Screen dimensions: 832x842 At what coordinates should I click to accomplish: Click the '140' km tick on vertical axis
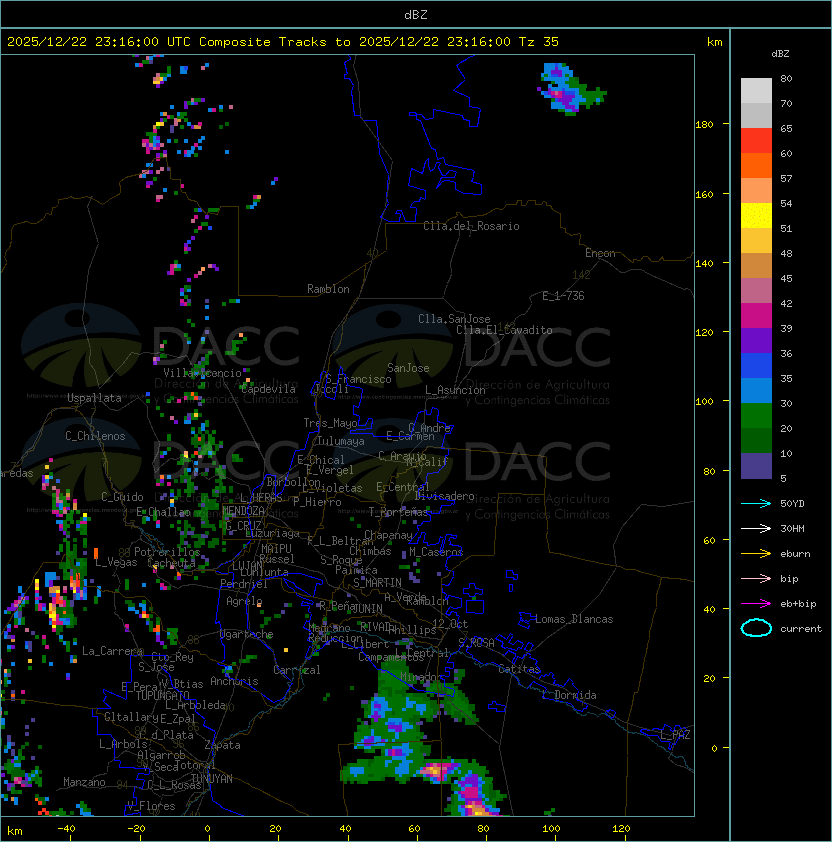tap(704, 263)
